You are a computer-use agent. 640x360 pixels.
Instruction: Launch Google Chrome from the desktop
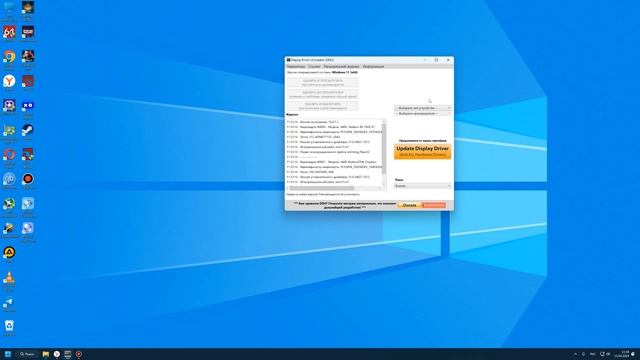(x=9, y=56)
